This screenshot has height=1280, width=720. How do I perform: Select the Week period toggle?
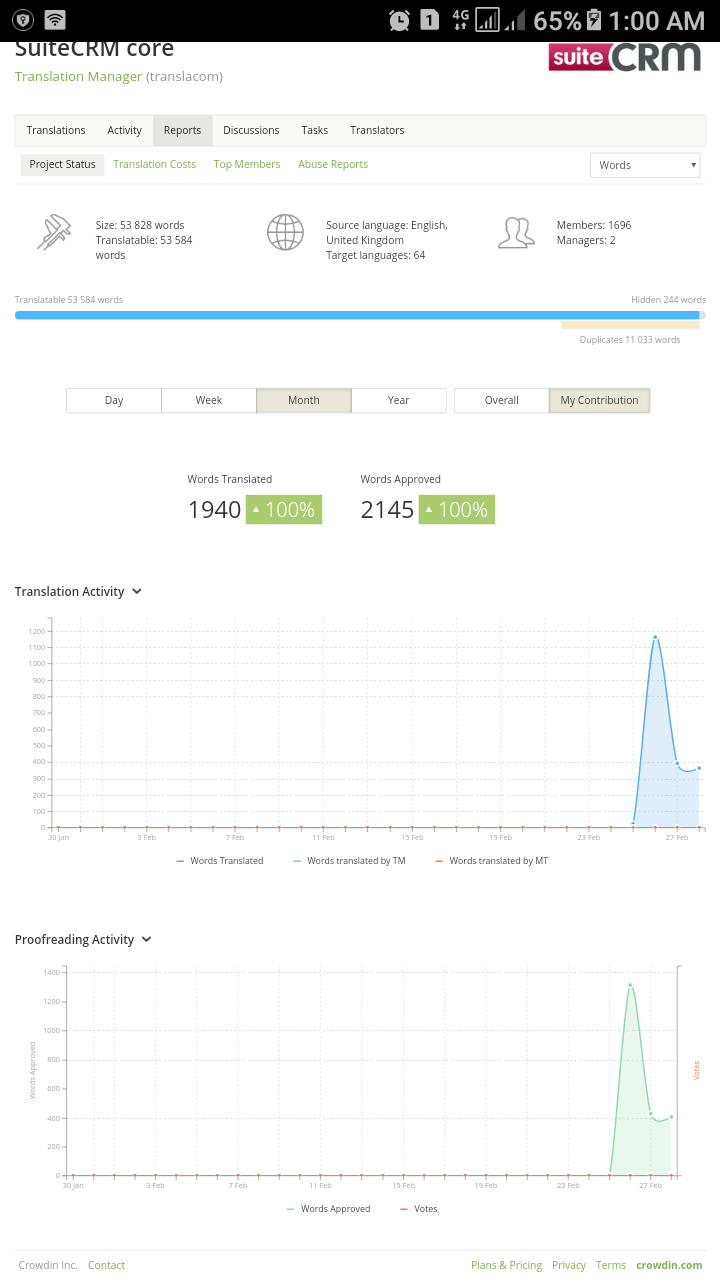(209, 400)
